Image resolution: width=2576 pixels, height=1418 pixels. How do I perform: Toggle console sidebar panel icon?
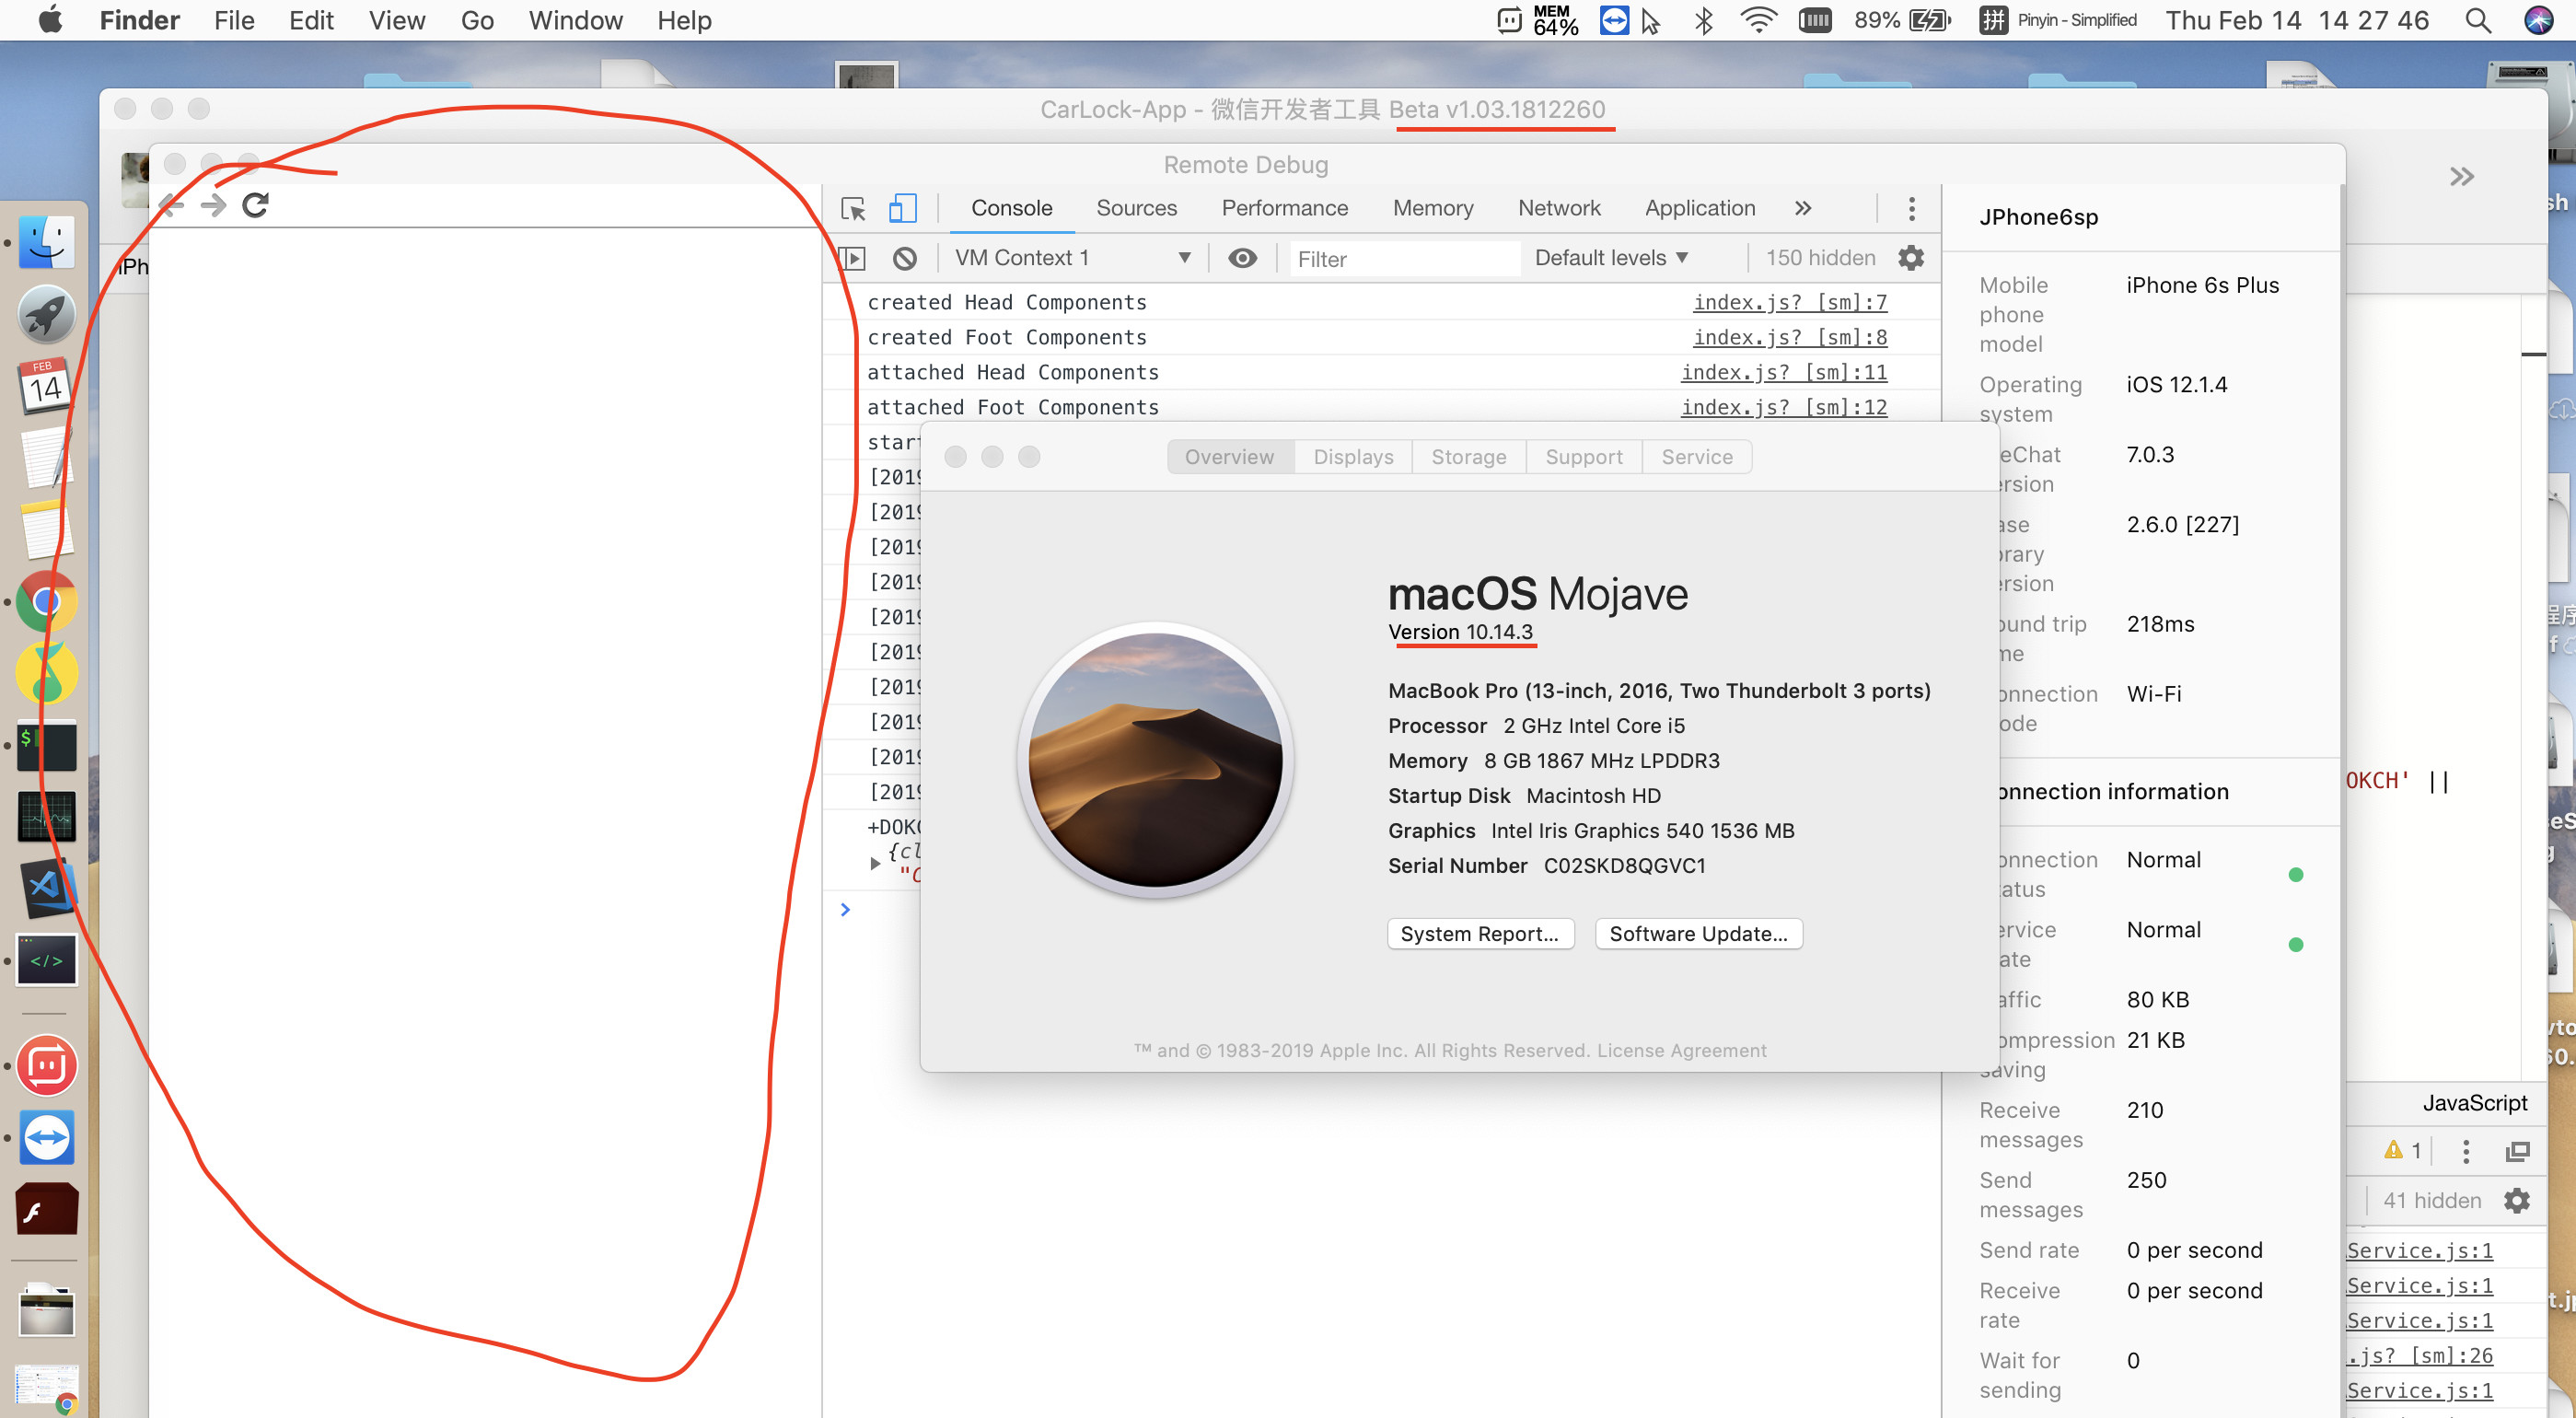click(x=852, y=258)
